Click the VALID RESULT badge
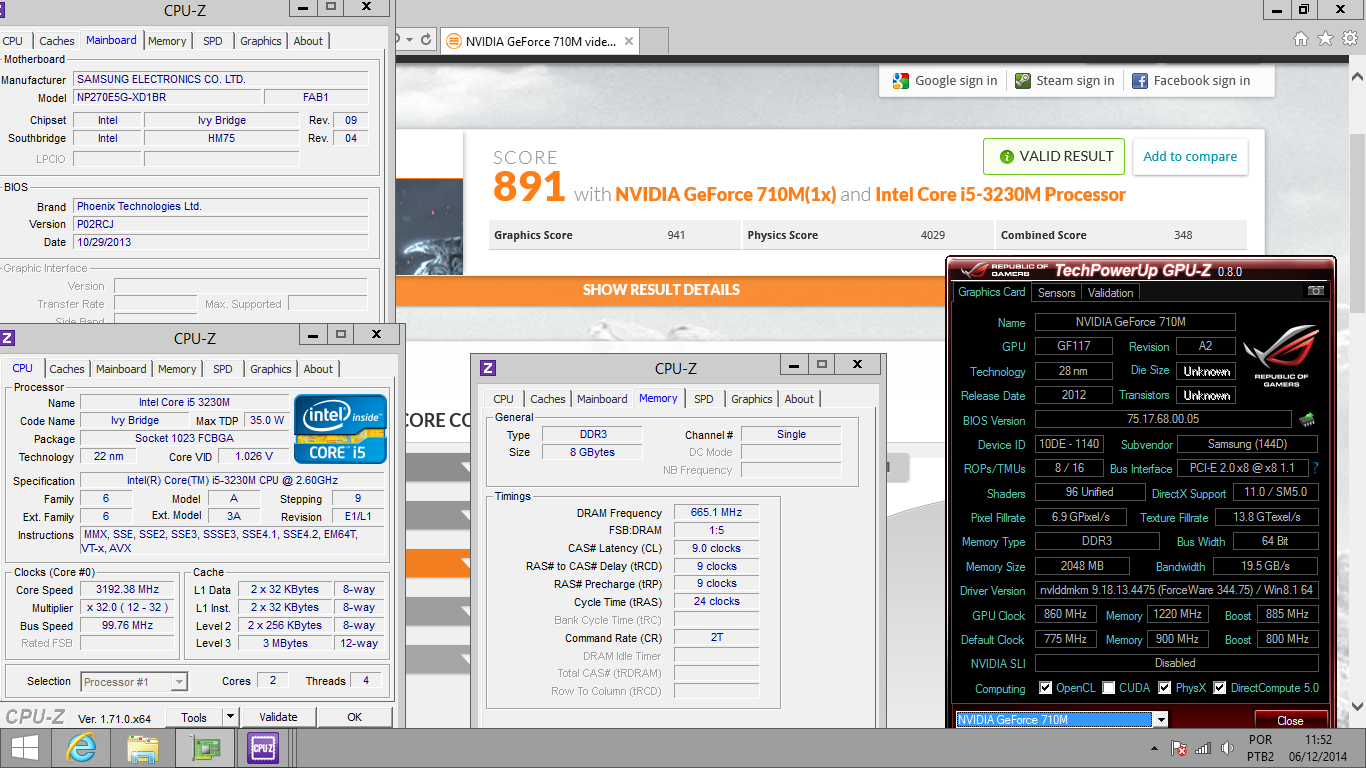The height and width of the screenshot is (768, 1366). [1054, 156]
